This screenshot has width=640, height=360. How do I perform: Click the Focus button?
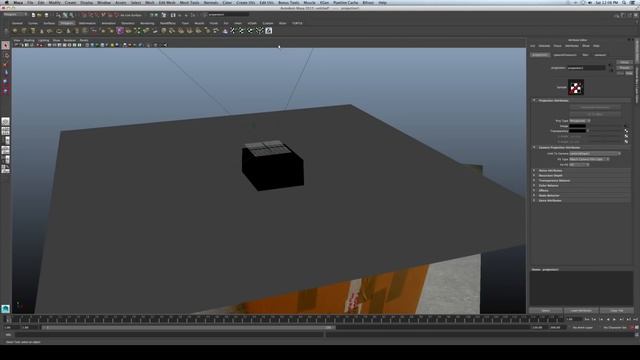coord(624,62)
